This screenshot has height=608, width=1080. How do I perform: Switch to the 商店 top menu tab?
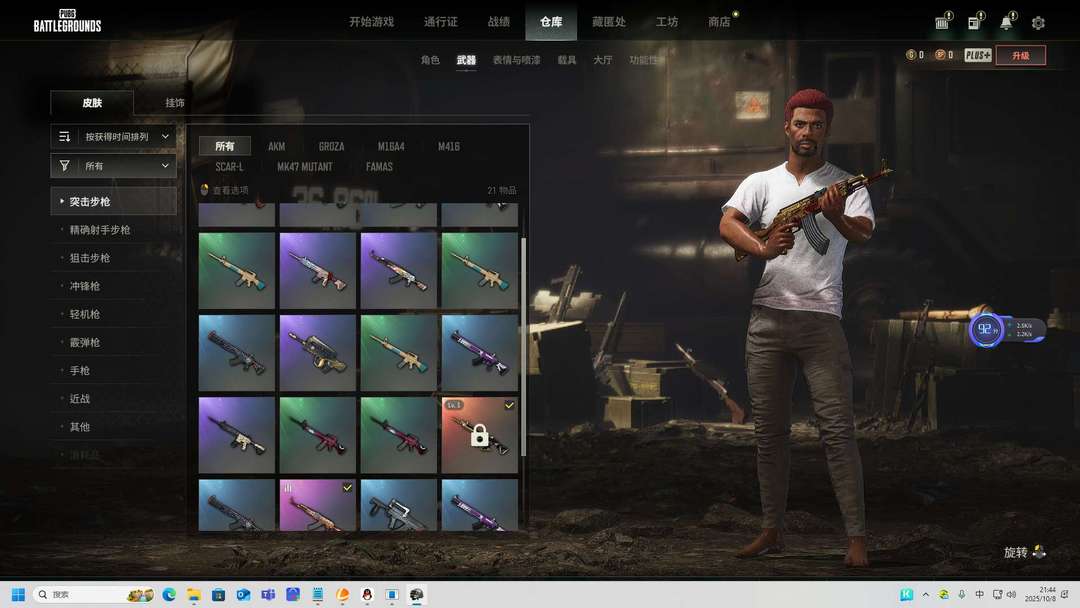[719, 22]
